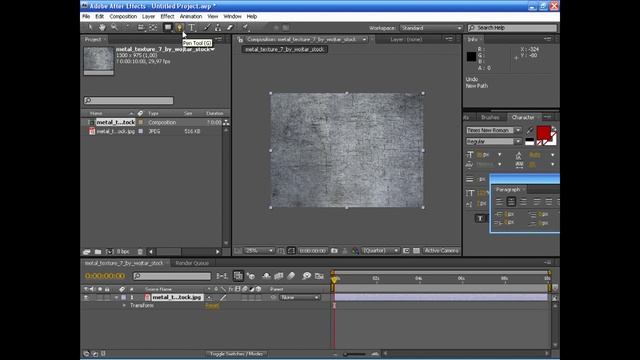The width and height of the screenshot is (640, 360).
Task: Expand the Transform property group
Action: (124, 305)
